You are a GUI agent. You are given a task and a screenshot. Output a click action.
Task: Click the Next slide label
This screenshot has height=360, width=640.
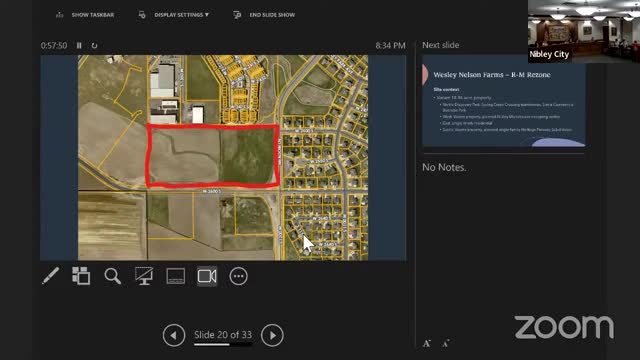441,45
